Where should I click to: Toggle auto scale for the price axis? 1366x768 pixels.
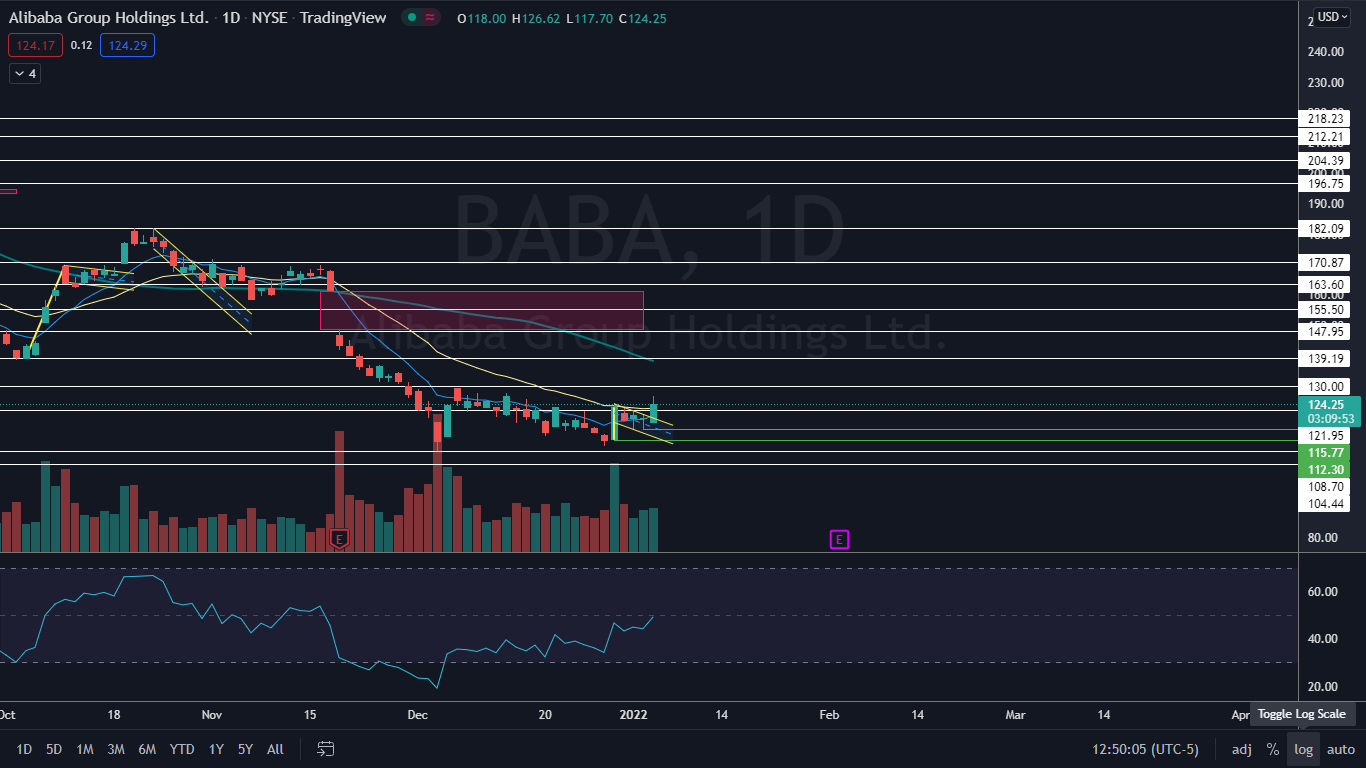[x=1340, y=749]
